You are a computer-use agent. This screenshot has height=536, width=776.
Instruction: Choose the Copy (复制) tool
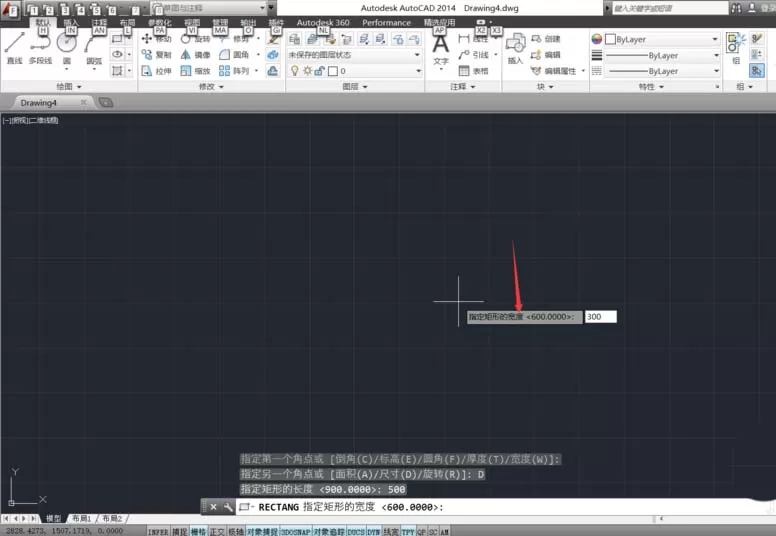tap(156, 54)
